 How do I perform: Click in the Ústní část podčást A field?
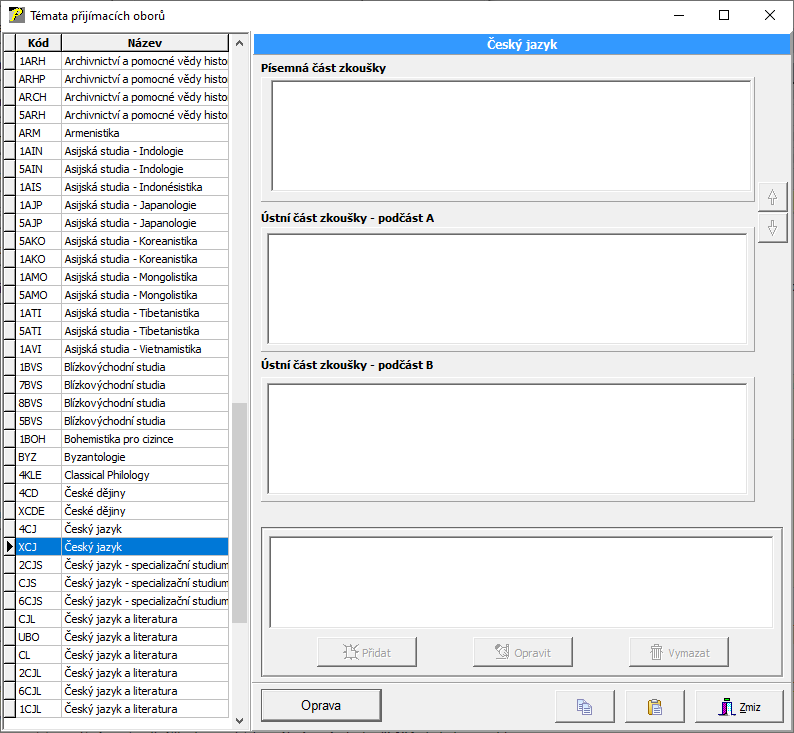tap(506, 288)
